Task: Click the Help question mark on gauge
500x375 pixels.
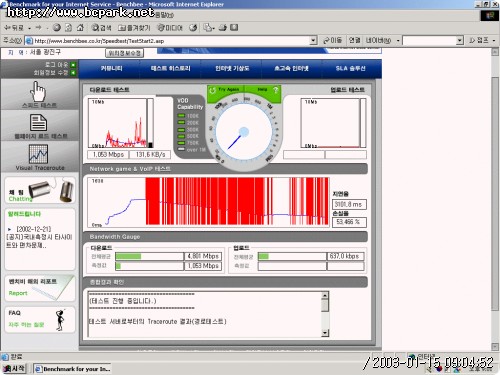Action: 276,90
